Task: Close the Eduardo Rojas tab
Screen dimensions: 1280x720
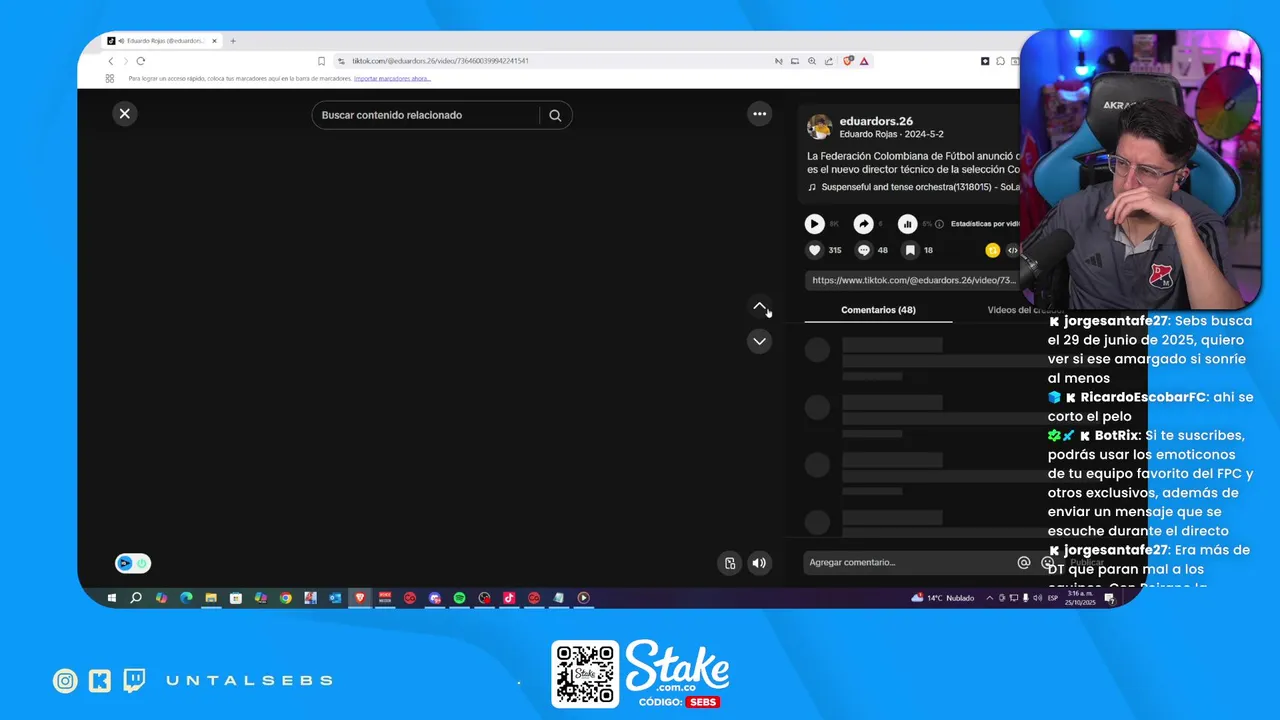Action: (x=214, y=41)
